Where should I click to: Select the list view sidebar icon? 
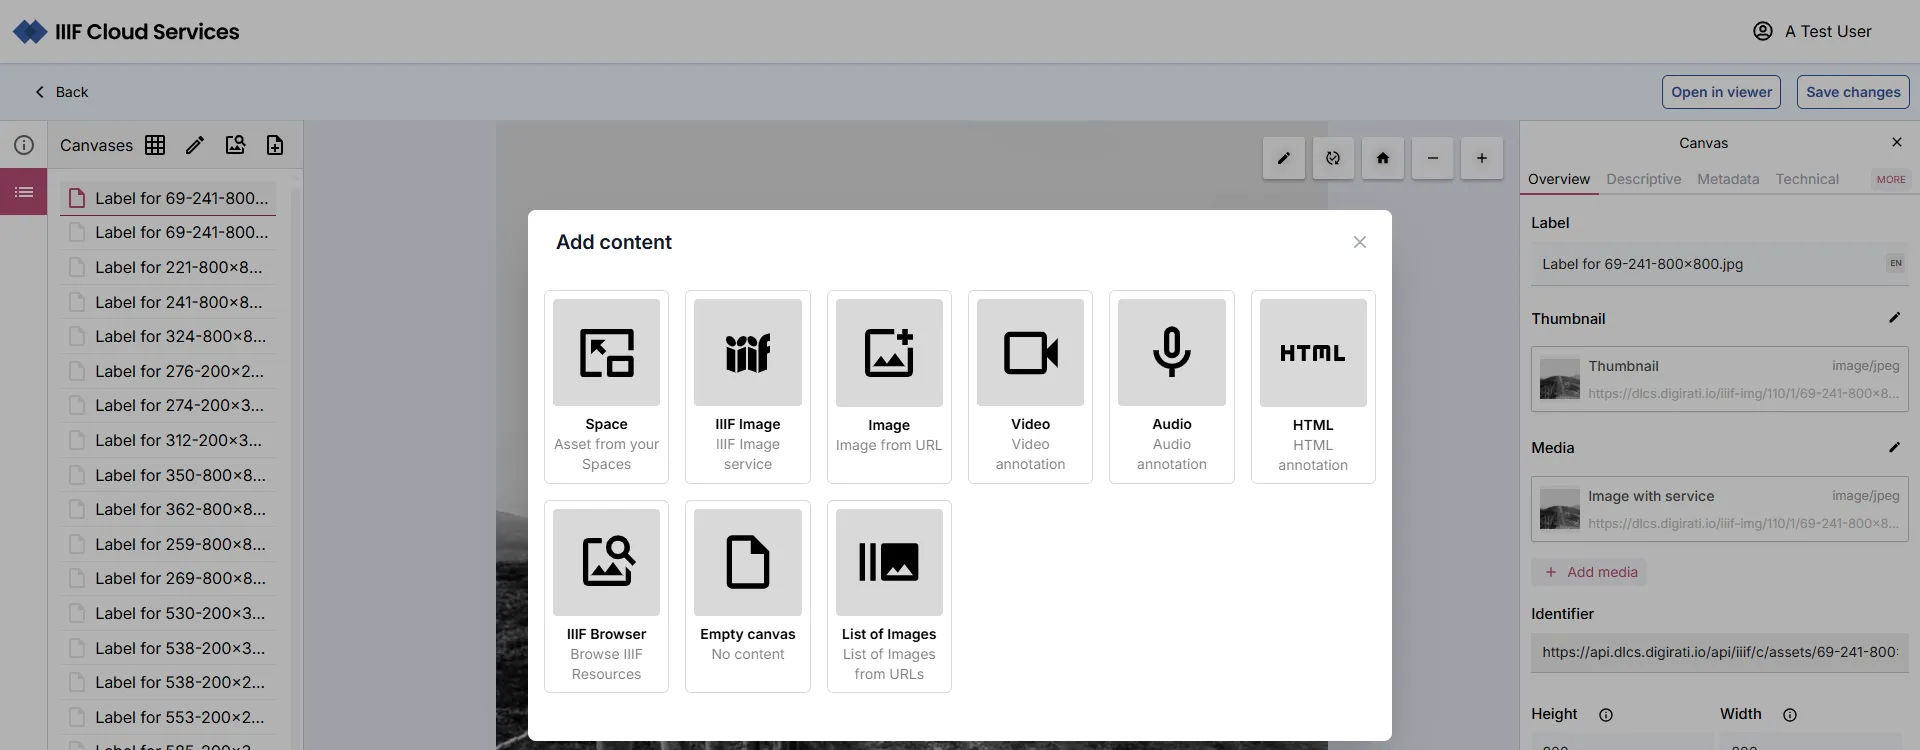coord(24,192)
